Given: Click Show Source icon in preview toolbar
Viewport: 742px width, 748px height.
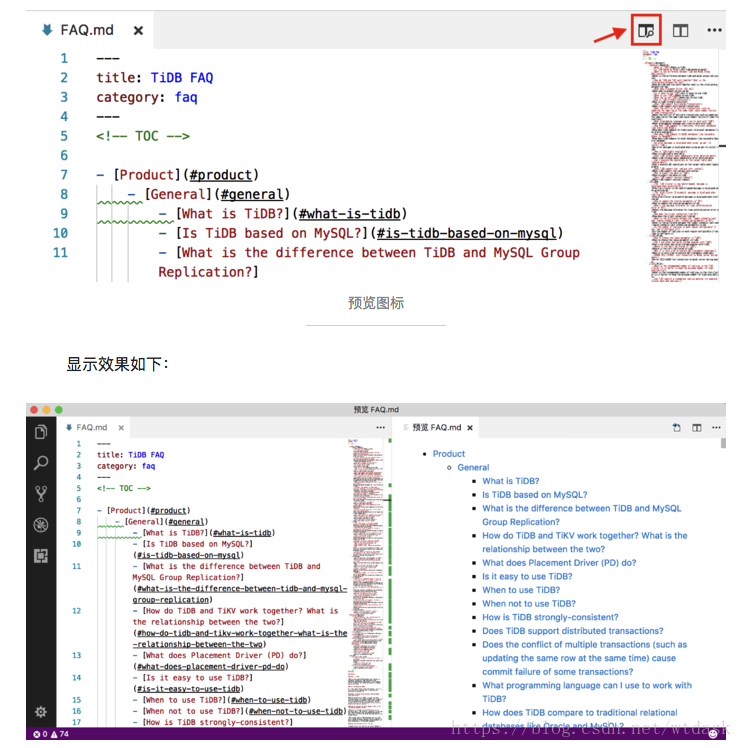Looking at the screenshot, I should click(x=676, y=427).
